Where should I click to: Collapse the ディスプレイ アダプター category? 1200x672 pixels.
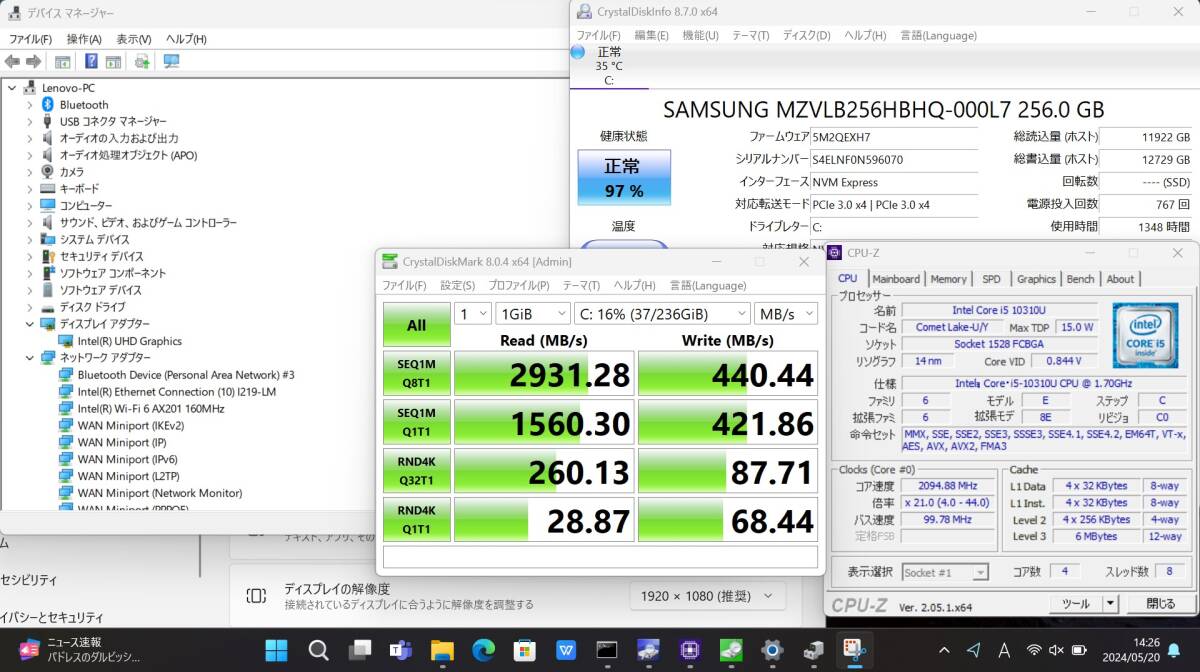tap(31, 324)
